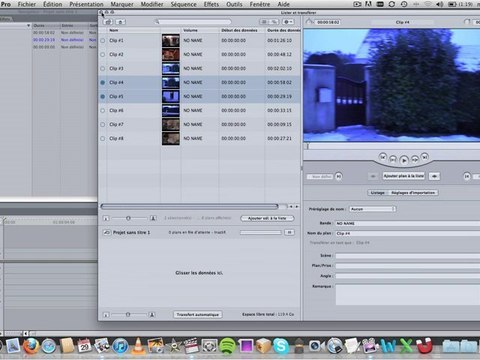Click the horizontal scrollbar under the clip list

pyautogui.click(x=189, y=207)
